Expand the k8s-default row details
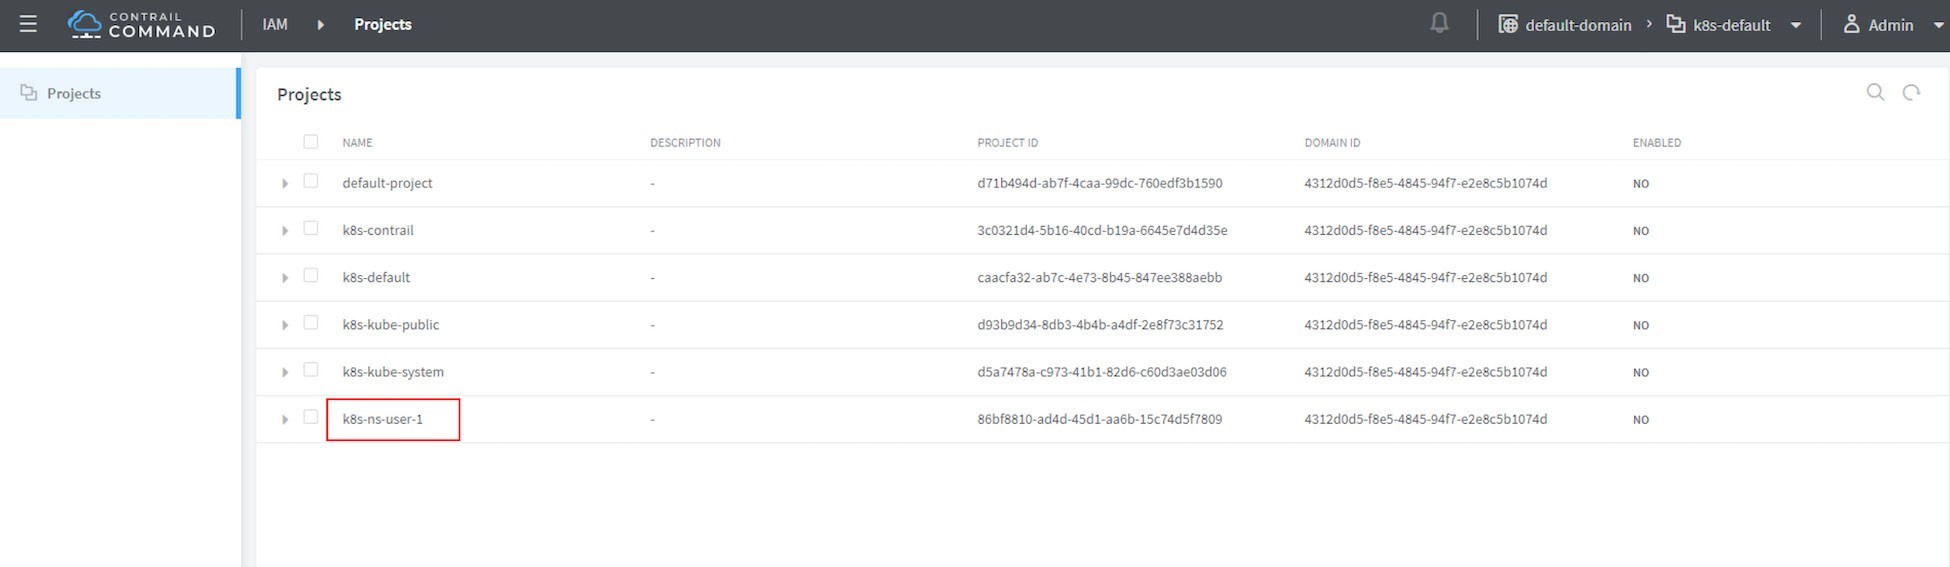1950x567 pixels. pos(285,278)
